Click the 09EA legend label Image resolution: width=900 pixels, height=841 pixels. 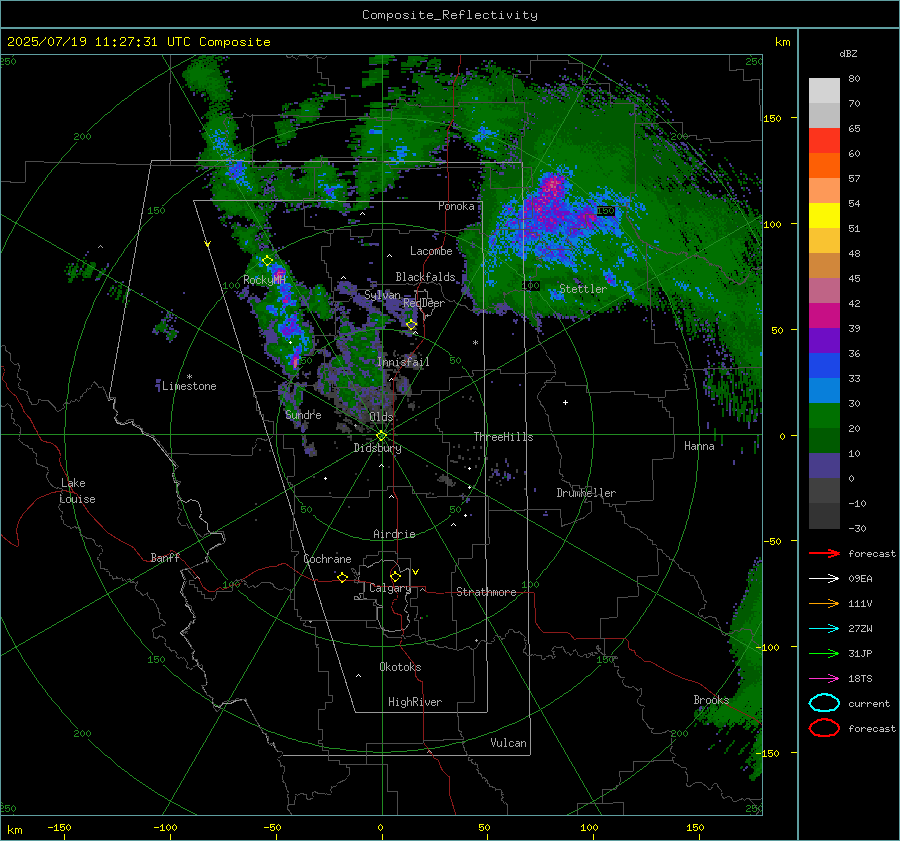[x=860, y=579]
